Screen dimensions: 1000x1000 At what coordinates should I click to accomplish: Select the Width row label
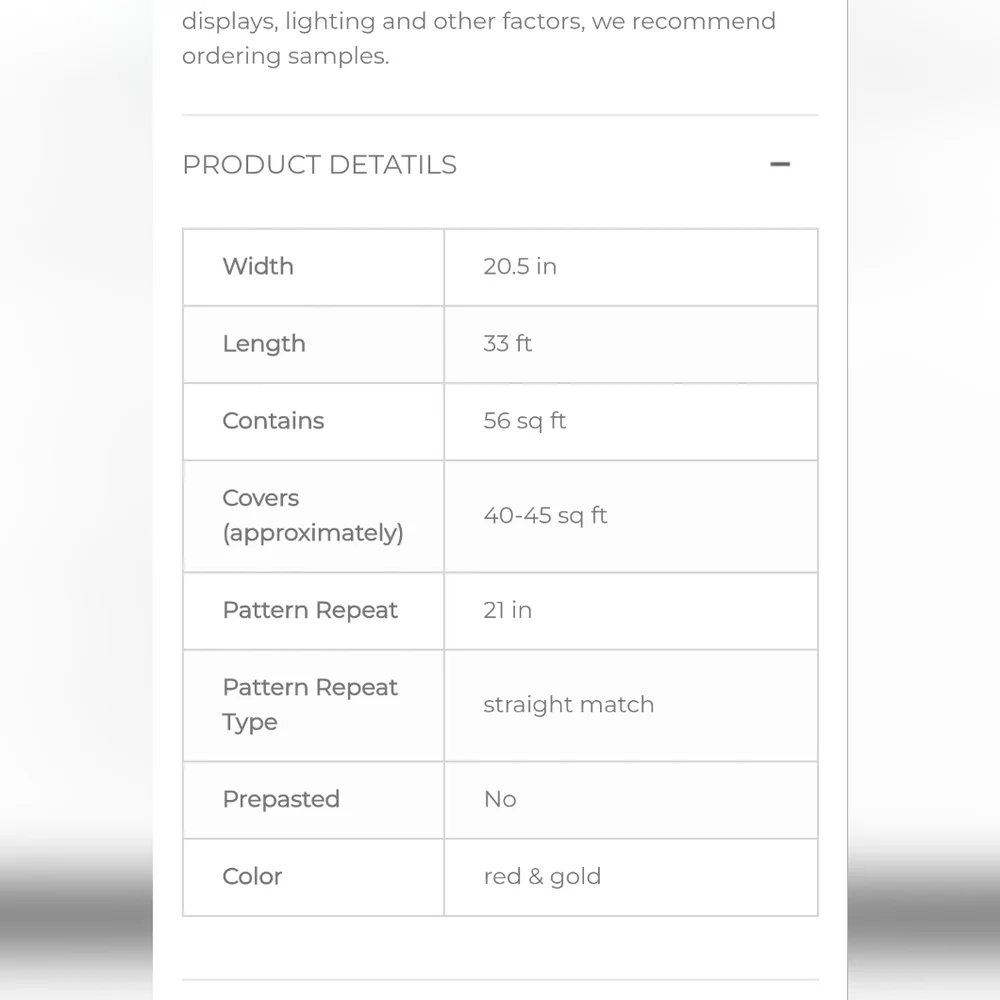tap(258, 267)
